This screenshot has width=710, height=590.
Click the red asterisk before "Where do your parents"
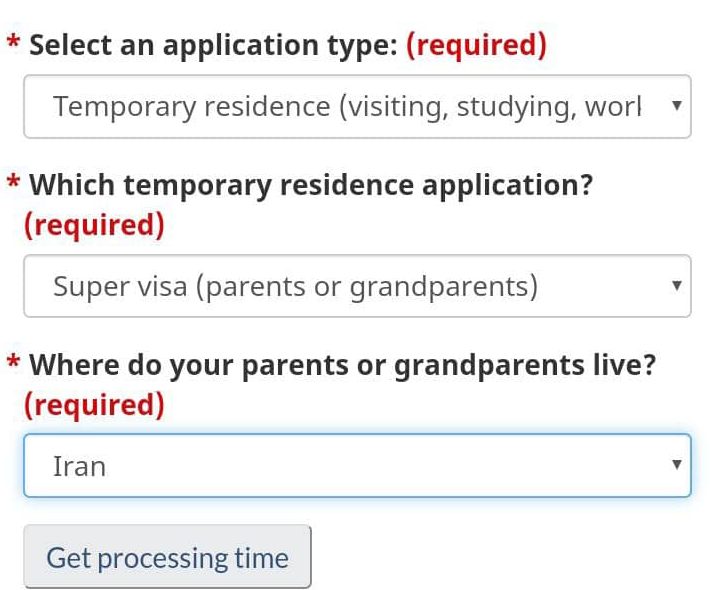13,363
